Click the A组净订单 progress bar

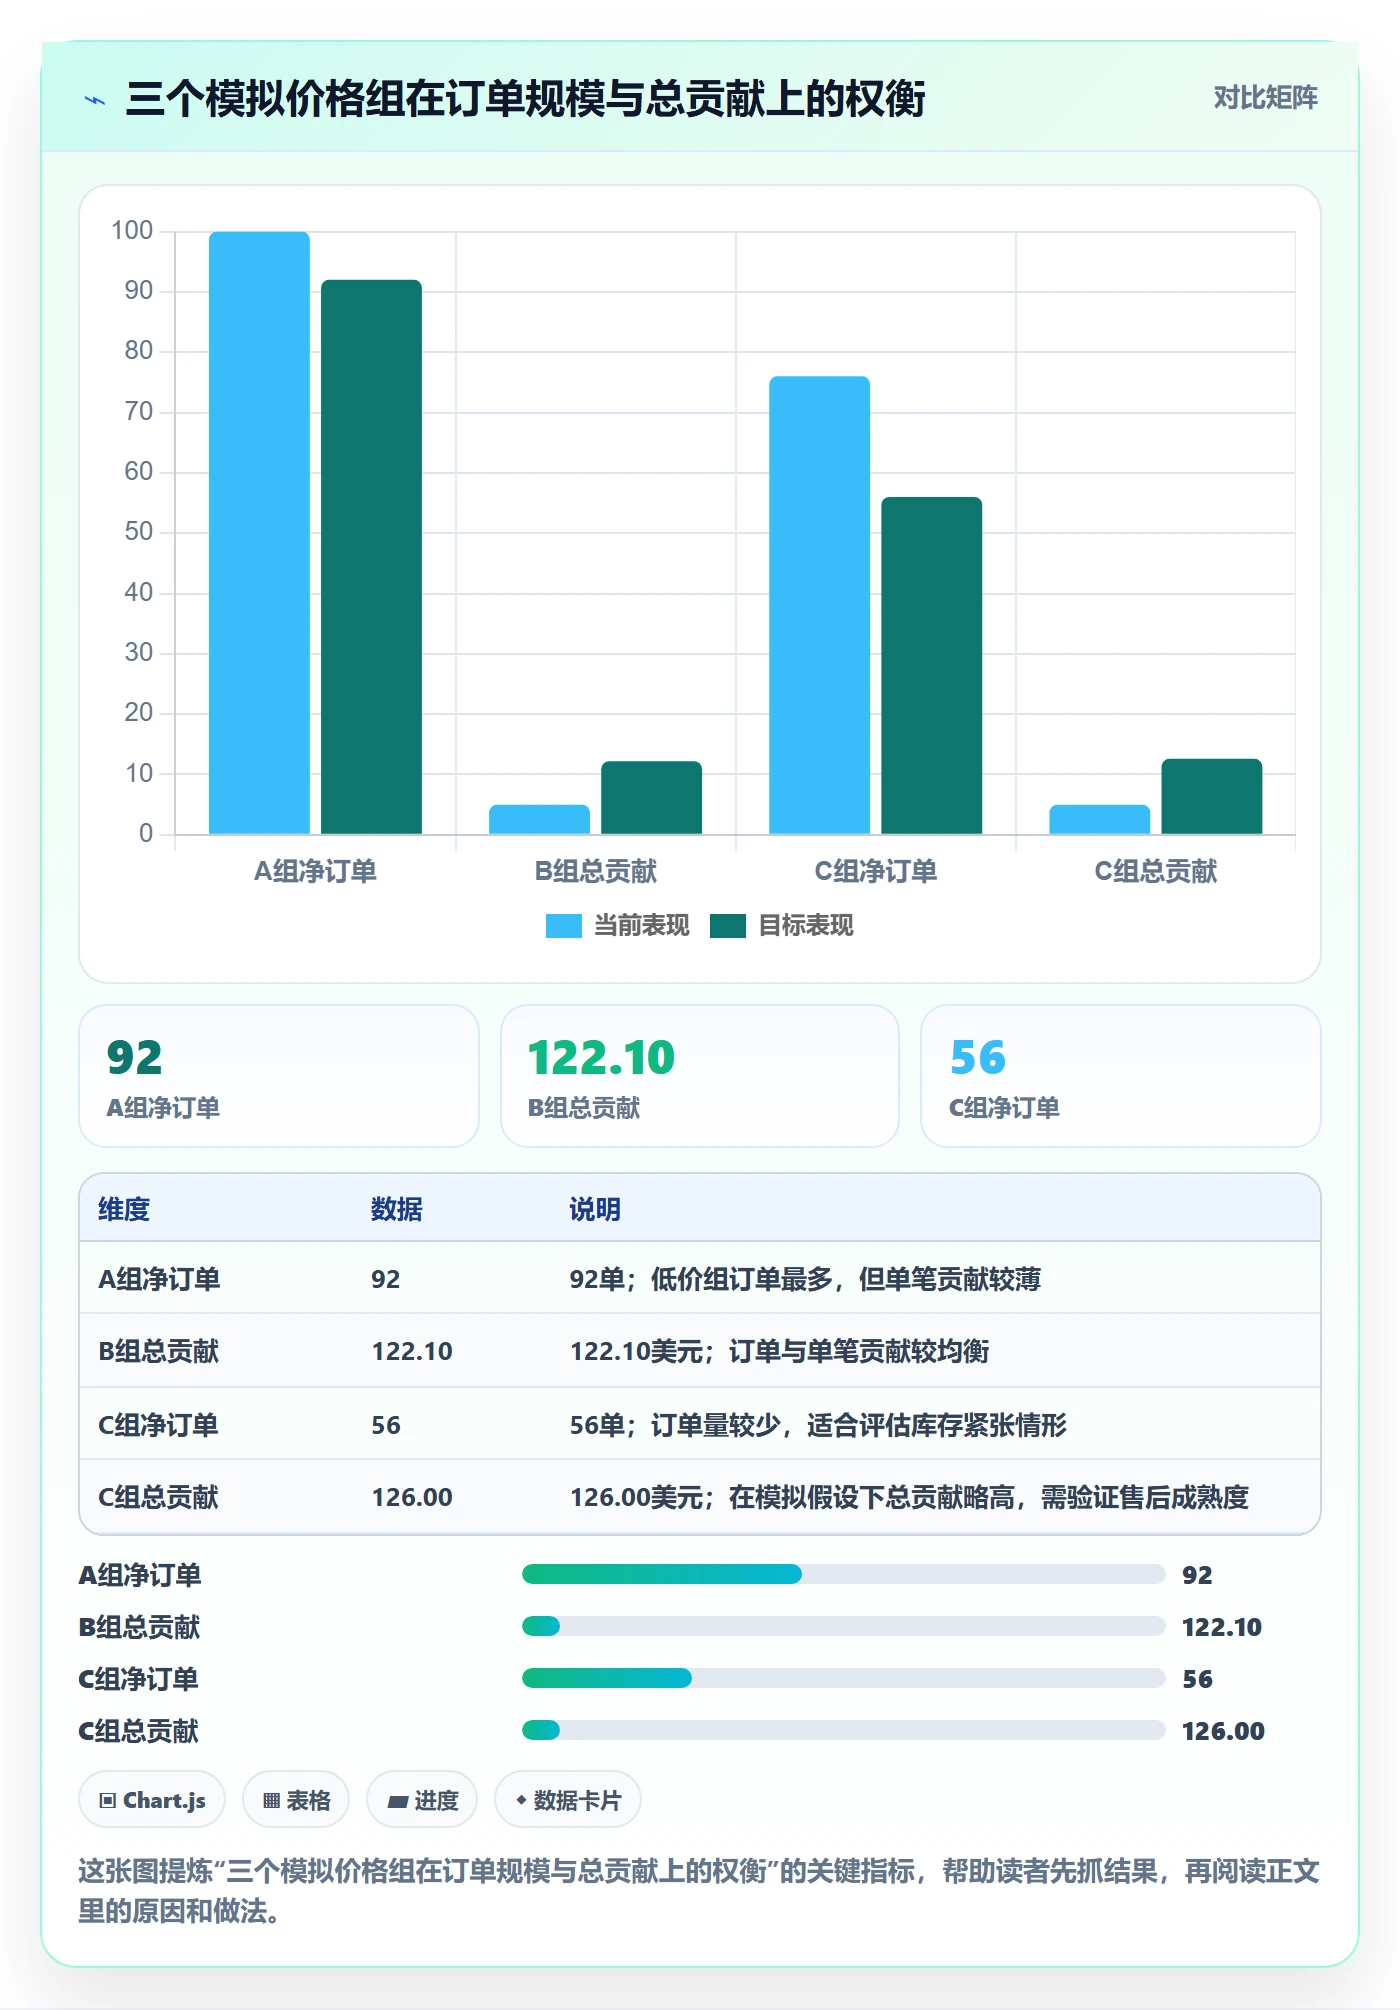(x=843, y=1574)
